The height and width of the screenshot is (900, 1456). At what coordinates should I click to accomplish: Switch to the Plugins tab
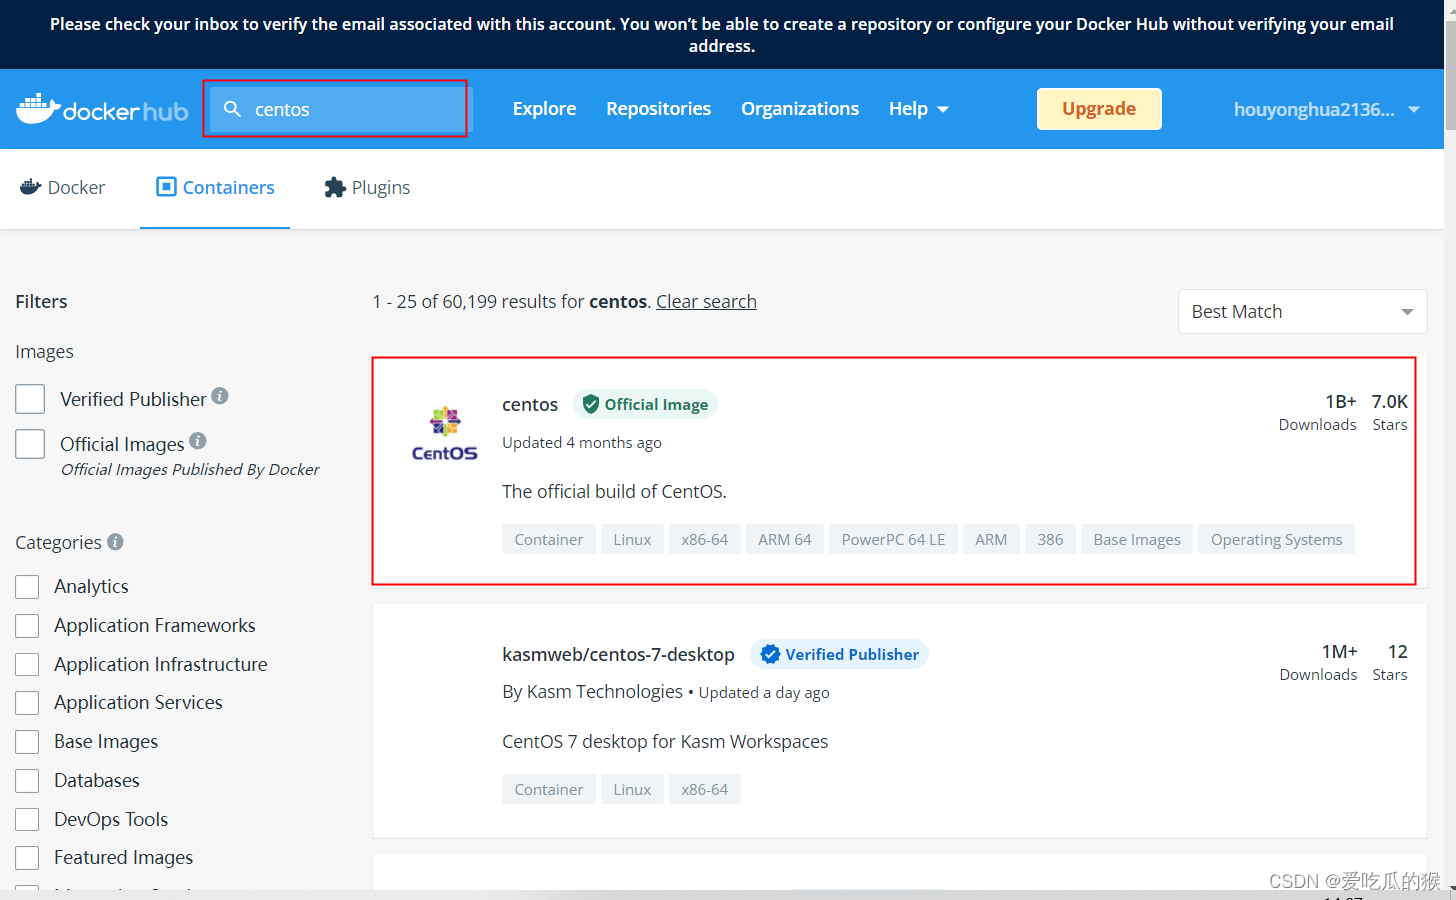click(367, 188)
